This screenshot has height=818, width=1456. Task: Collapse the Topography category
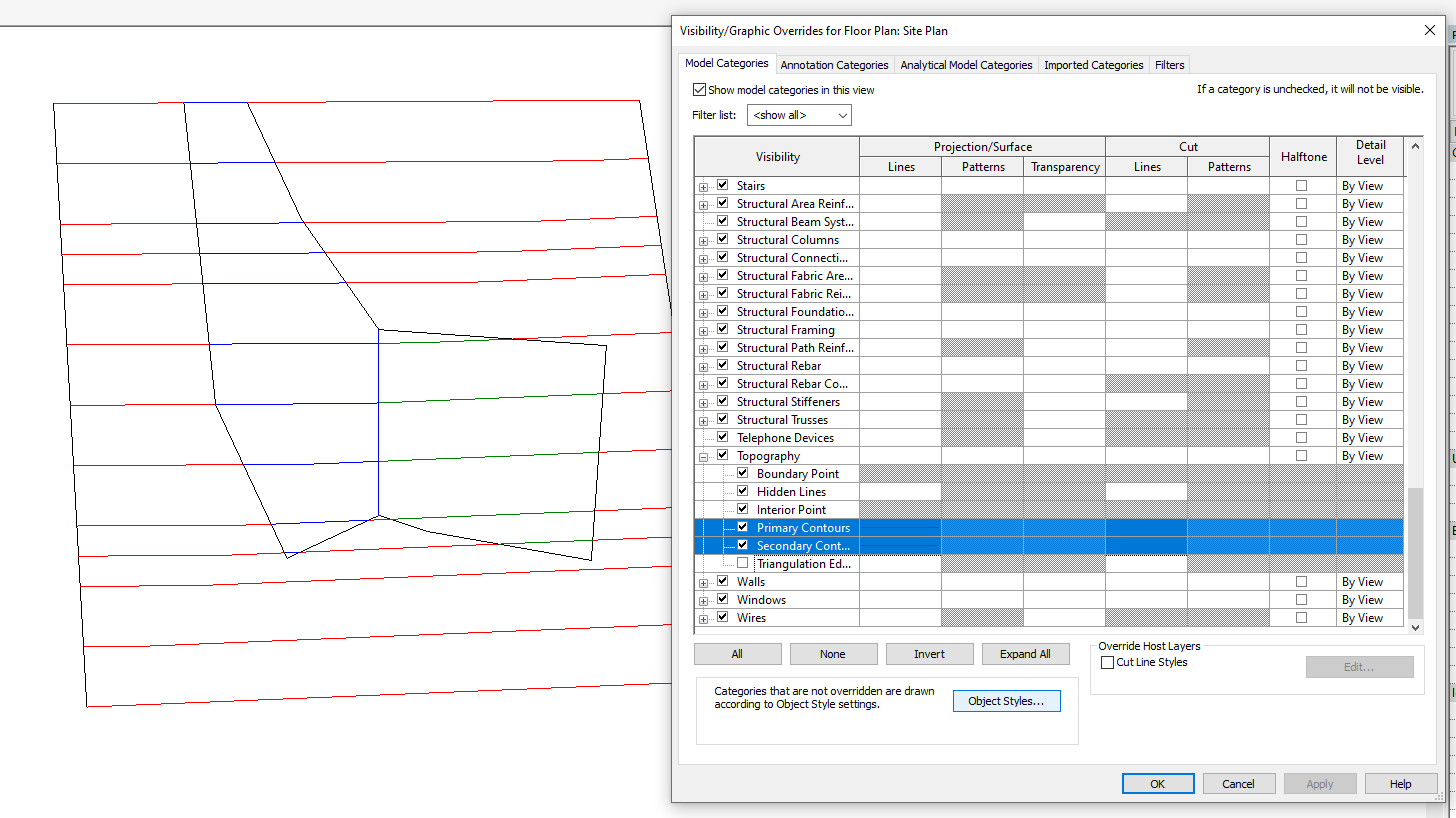coord(703,457)
